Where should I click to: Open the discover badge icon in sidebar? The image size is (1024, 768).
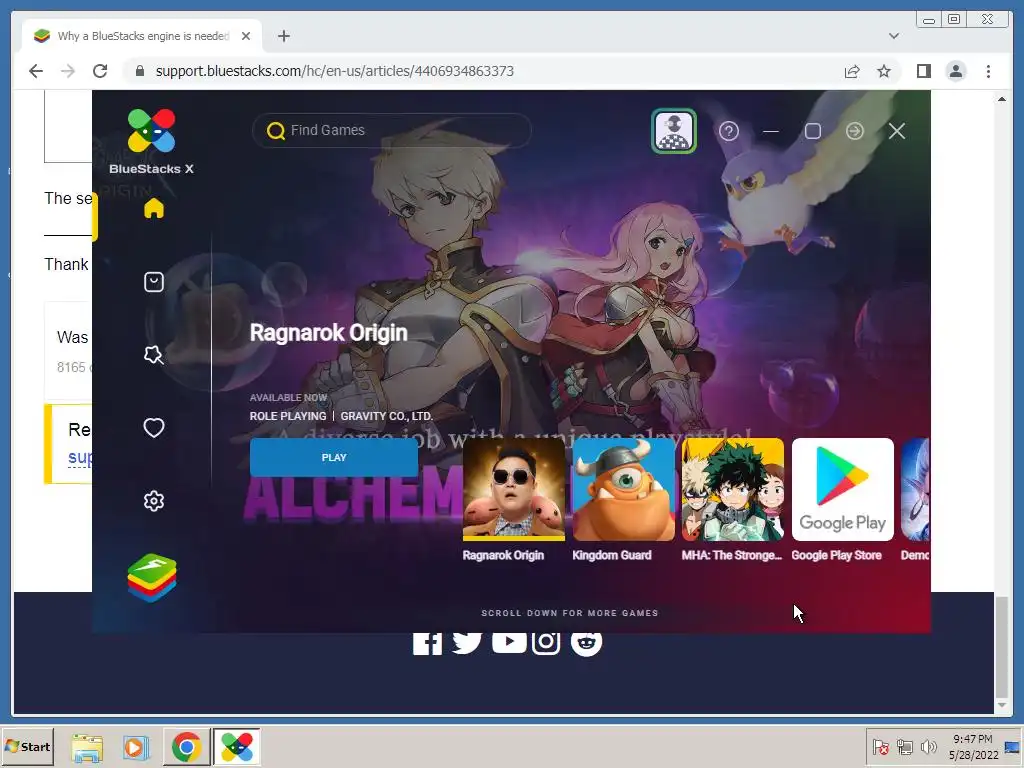coord(153,355)
